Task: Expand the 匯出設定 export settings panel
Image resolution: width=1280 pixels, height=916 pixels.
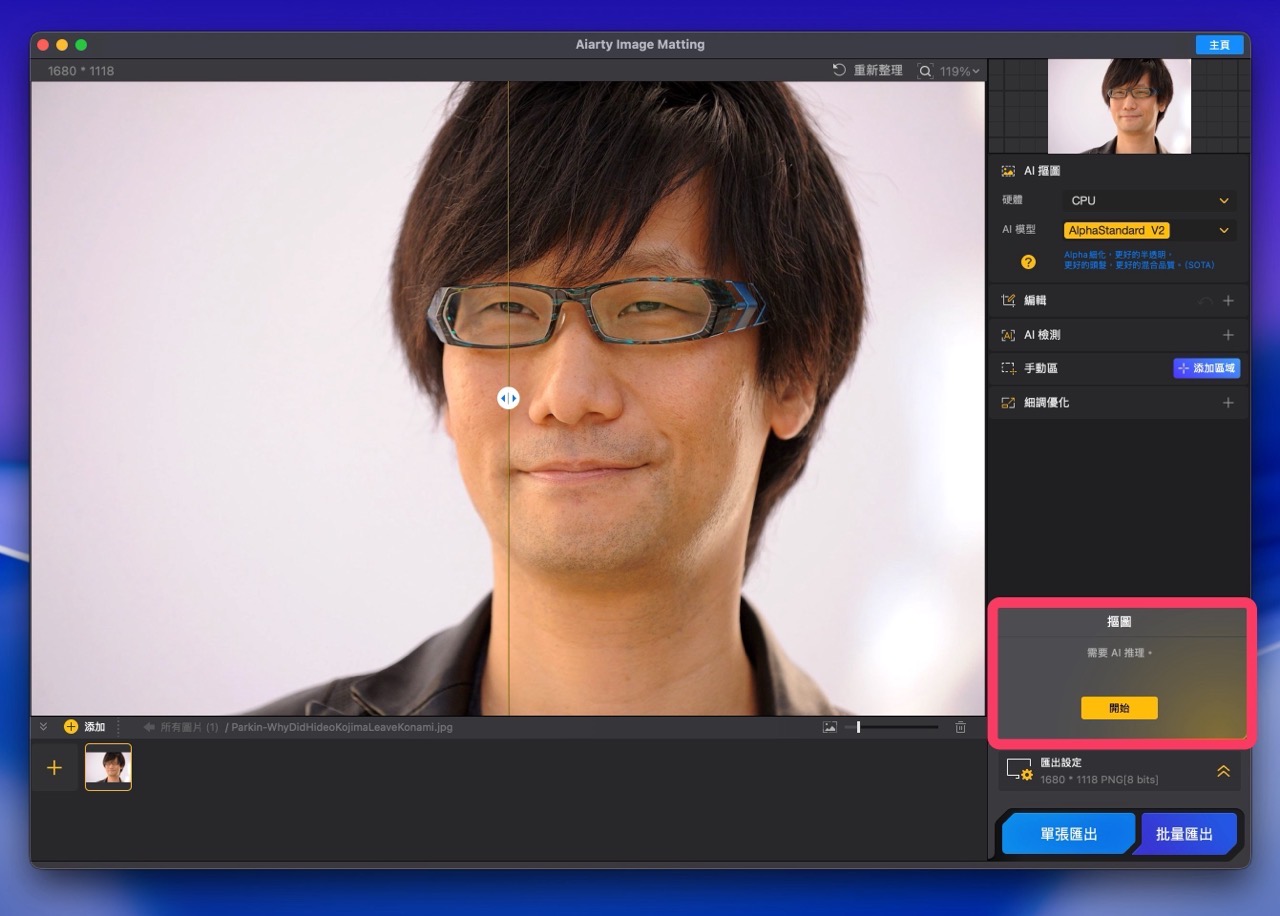Action: click(x=1223, y=771)
